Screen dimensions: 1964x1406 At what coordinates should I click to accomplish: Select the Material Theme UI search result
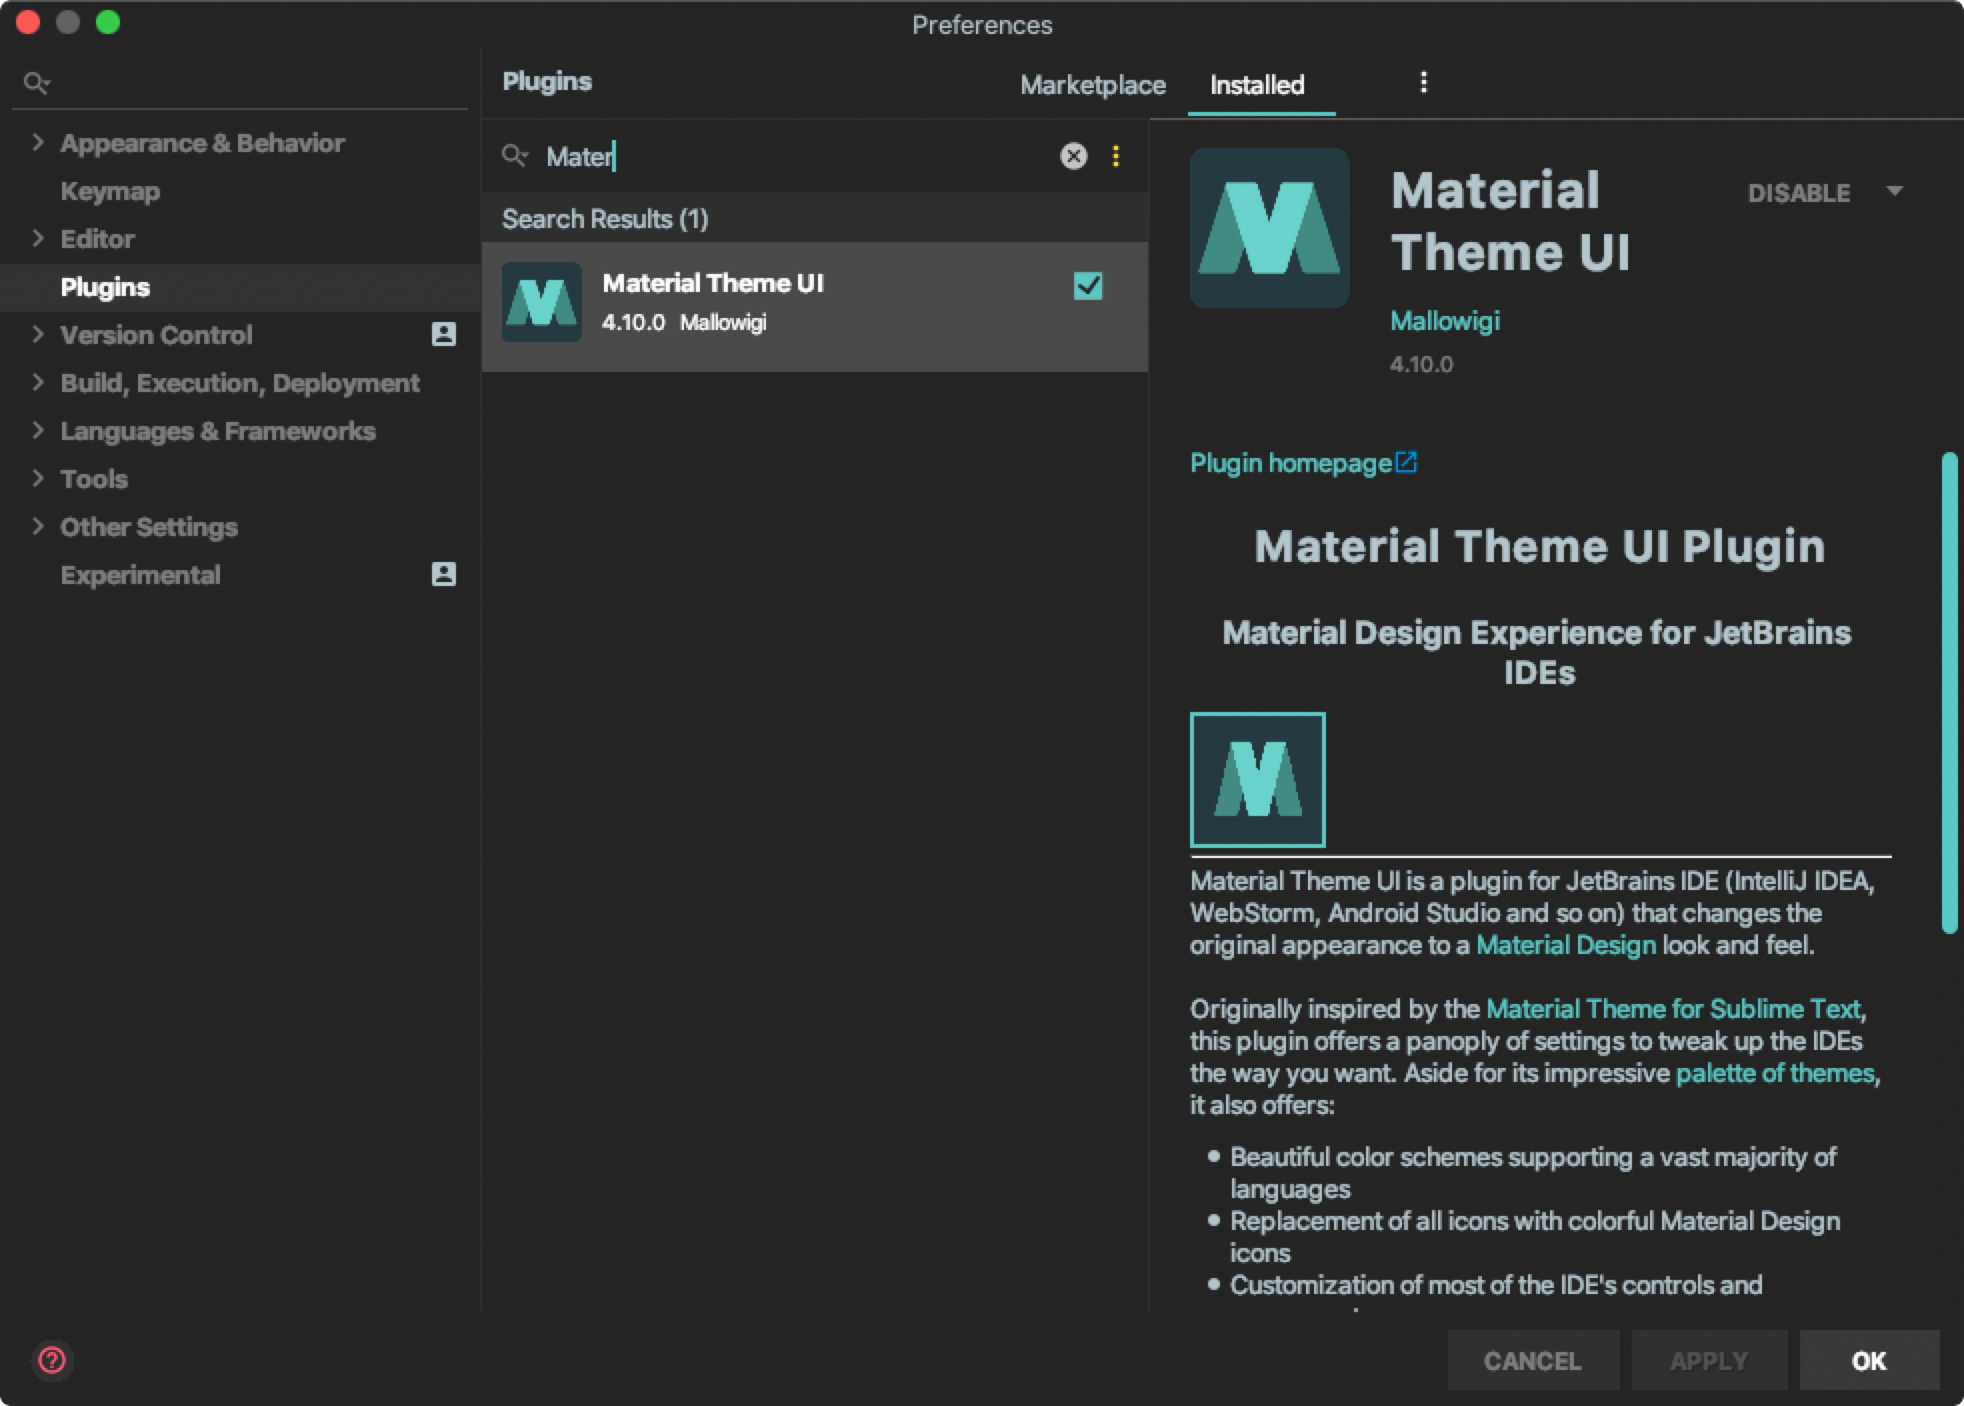click(814, 306)
